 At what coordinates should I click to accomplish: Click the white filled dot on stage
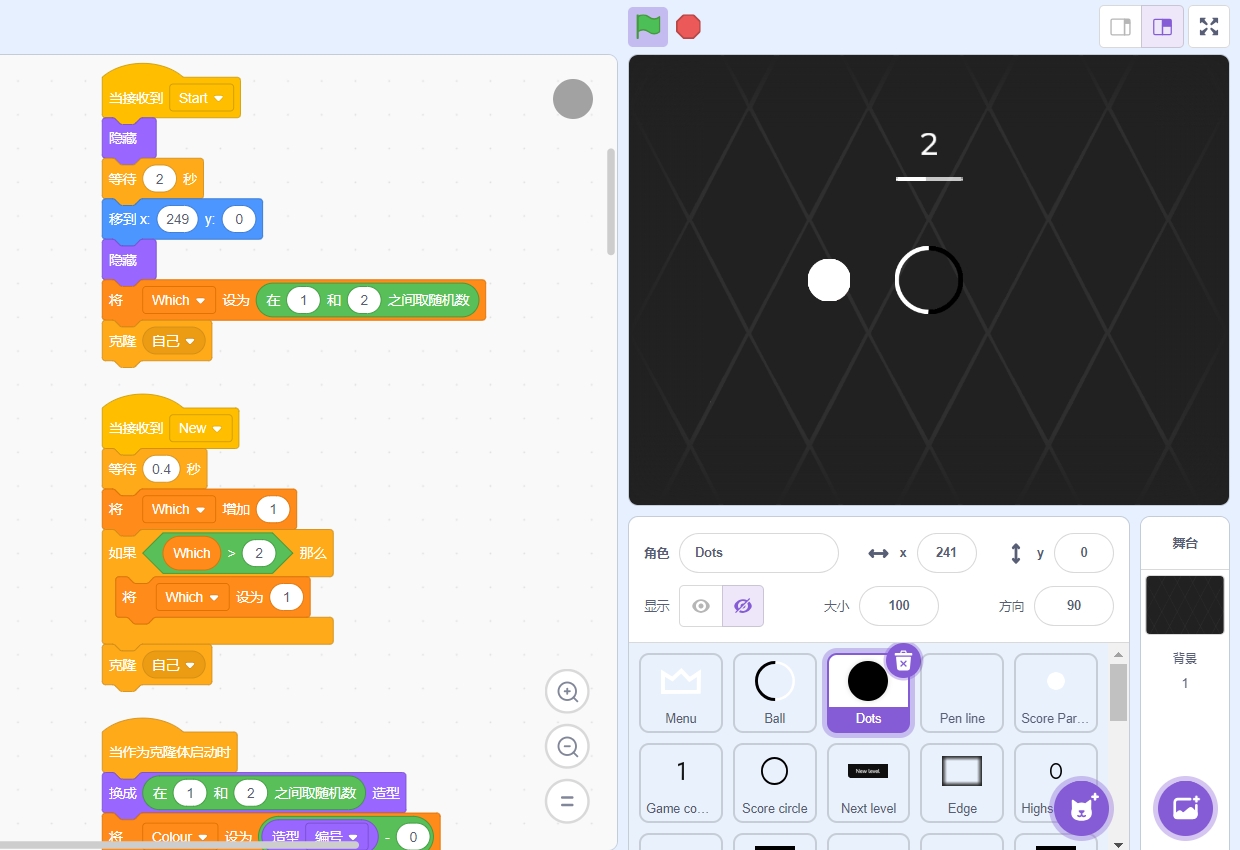[x=828, y=280]
